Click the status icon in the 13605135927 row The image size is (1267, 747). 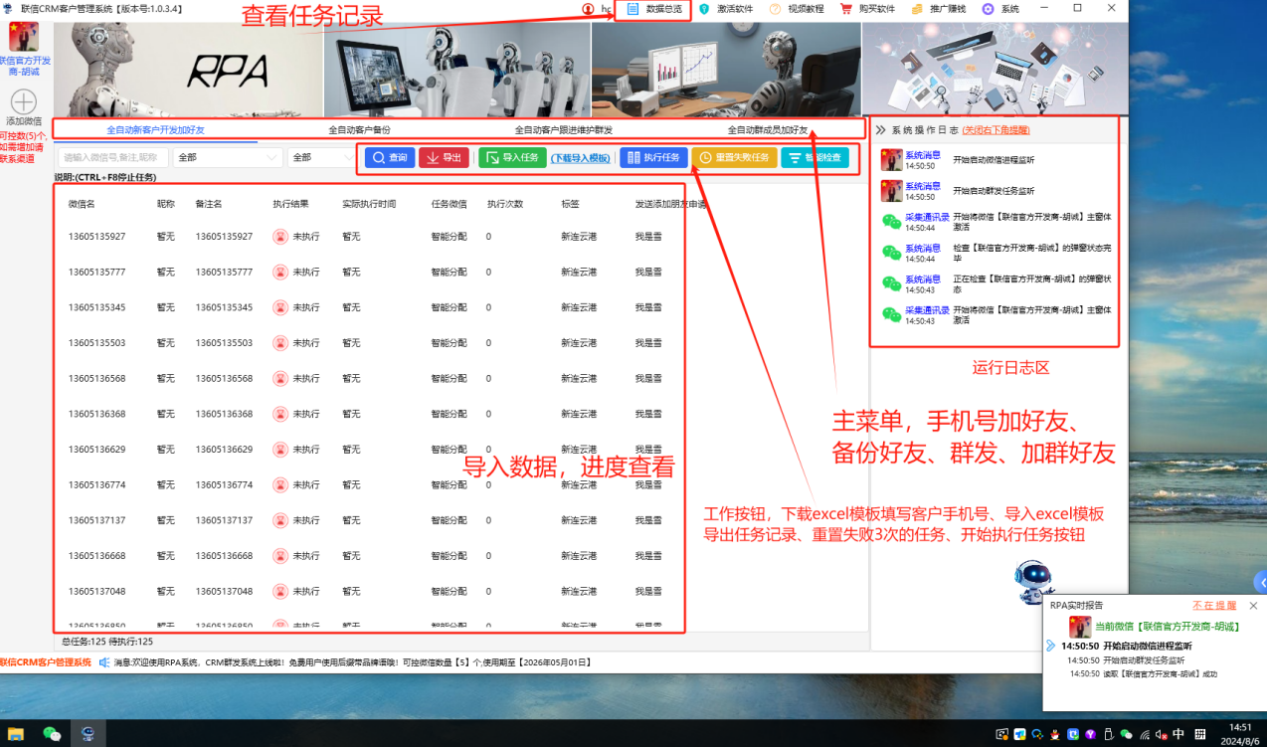[280, 237]
